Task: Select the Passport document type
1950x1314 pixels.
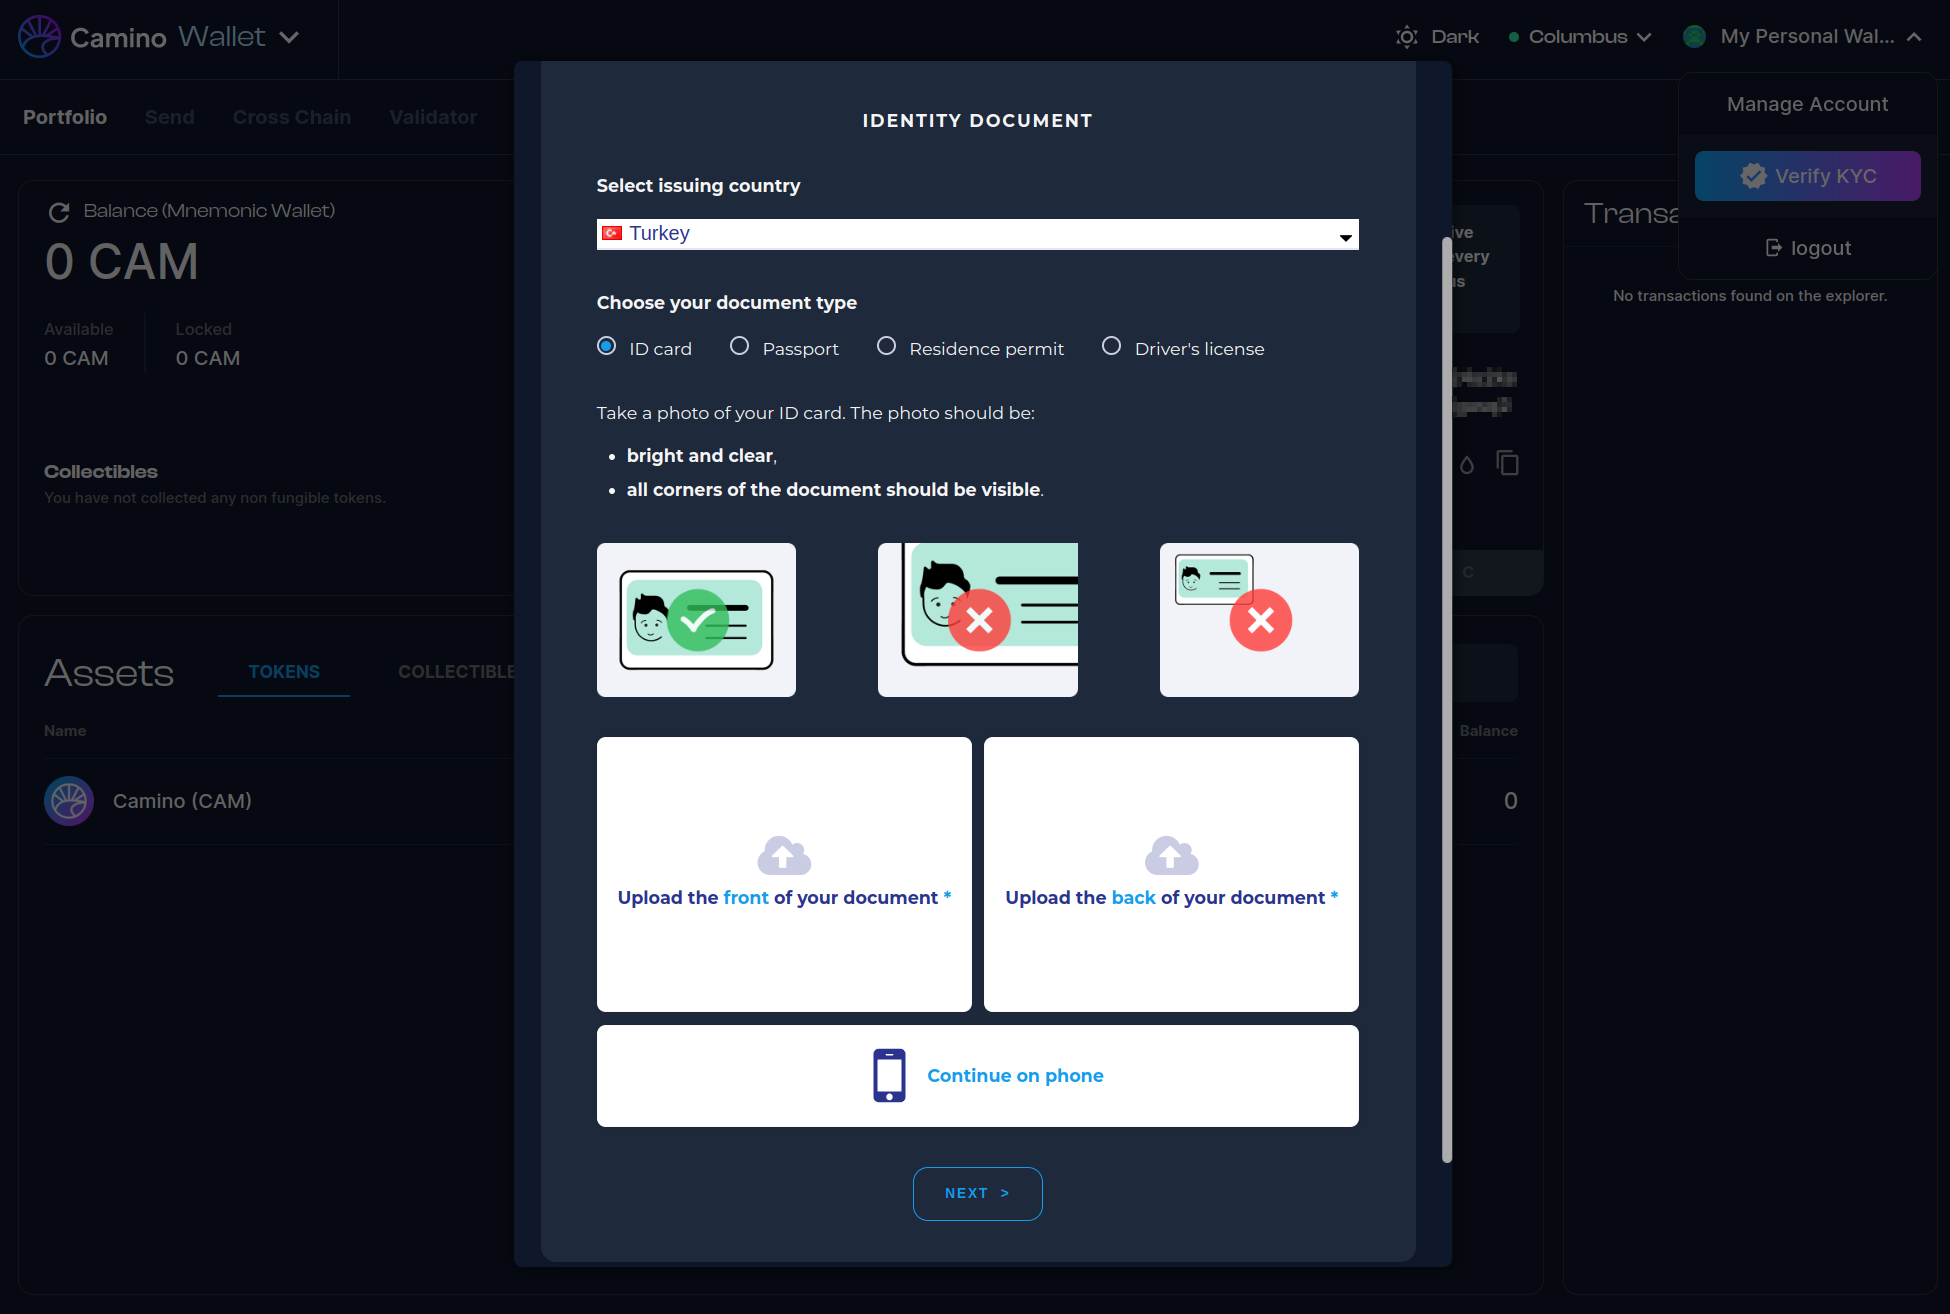Action: [740, 346]
